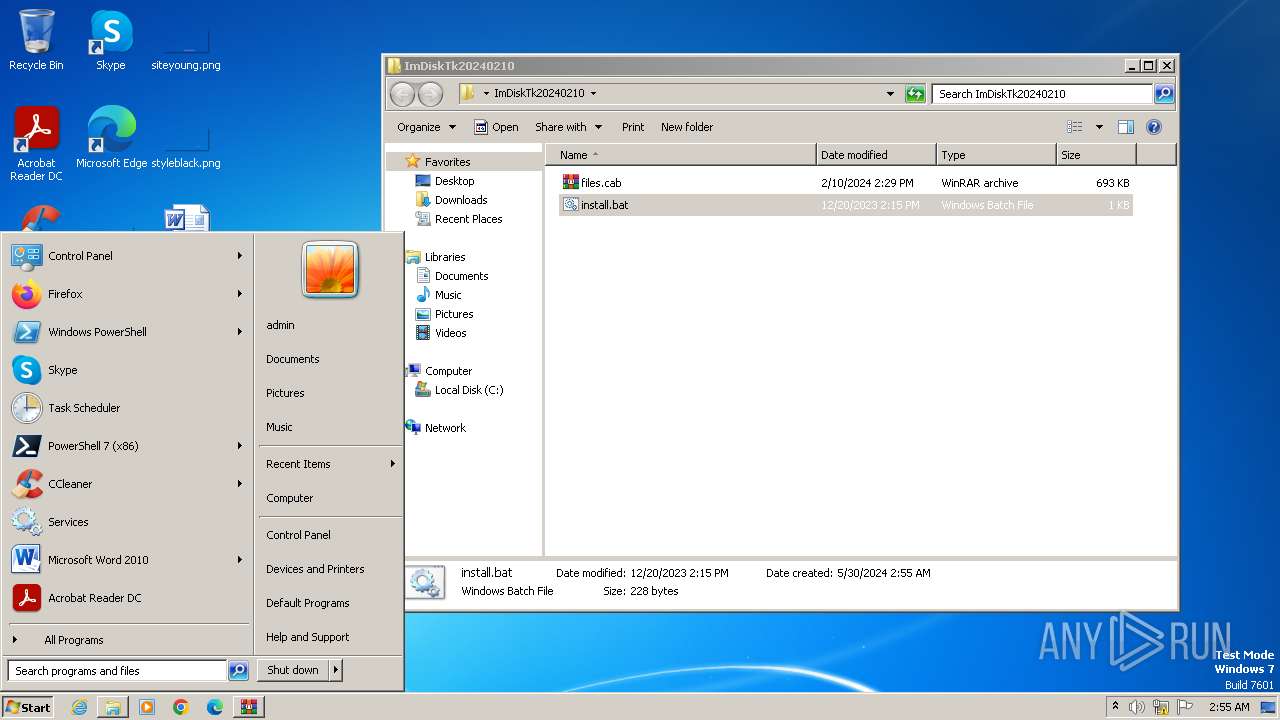
Task: Click the user account picture in Start menu
Action: (330, 269)
